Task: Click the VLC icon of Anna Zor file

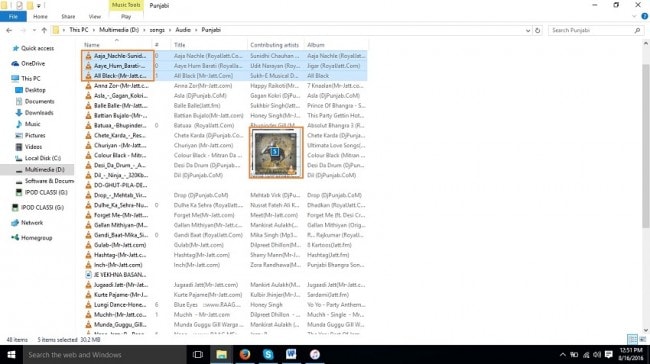Action: pyautogui.click(x=88, y=86)
